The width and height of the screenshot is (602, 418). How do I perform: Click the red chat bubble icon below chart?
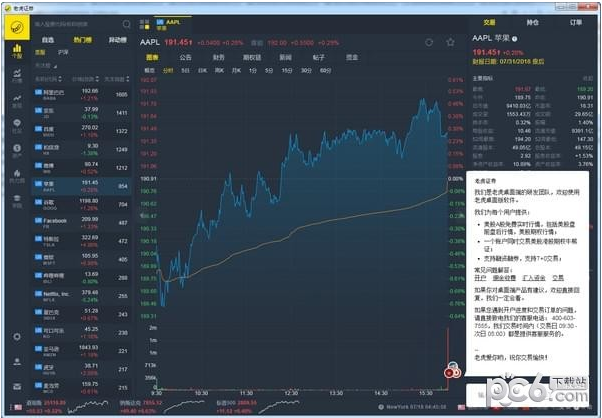(453, 371)
